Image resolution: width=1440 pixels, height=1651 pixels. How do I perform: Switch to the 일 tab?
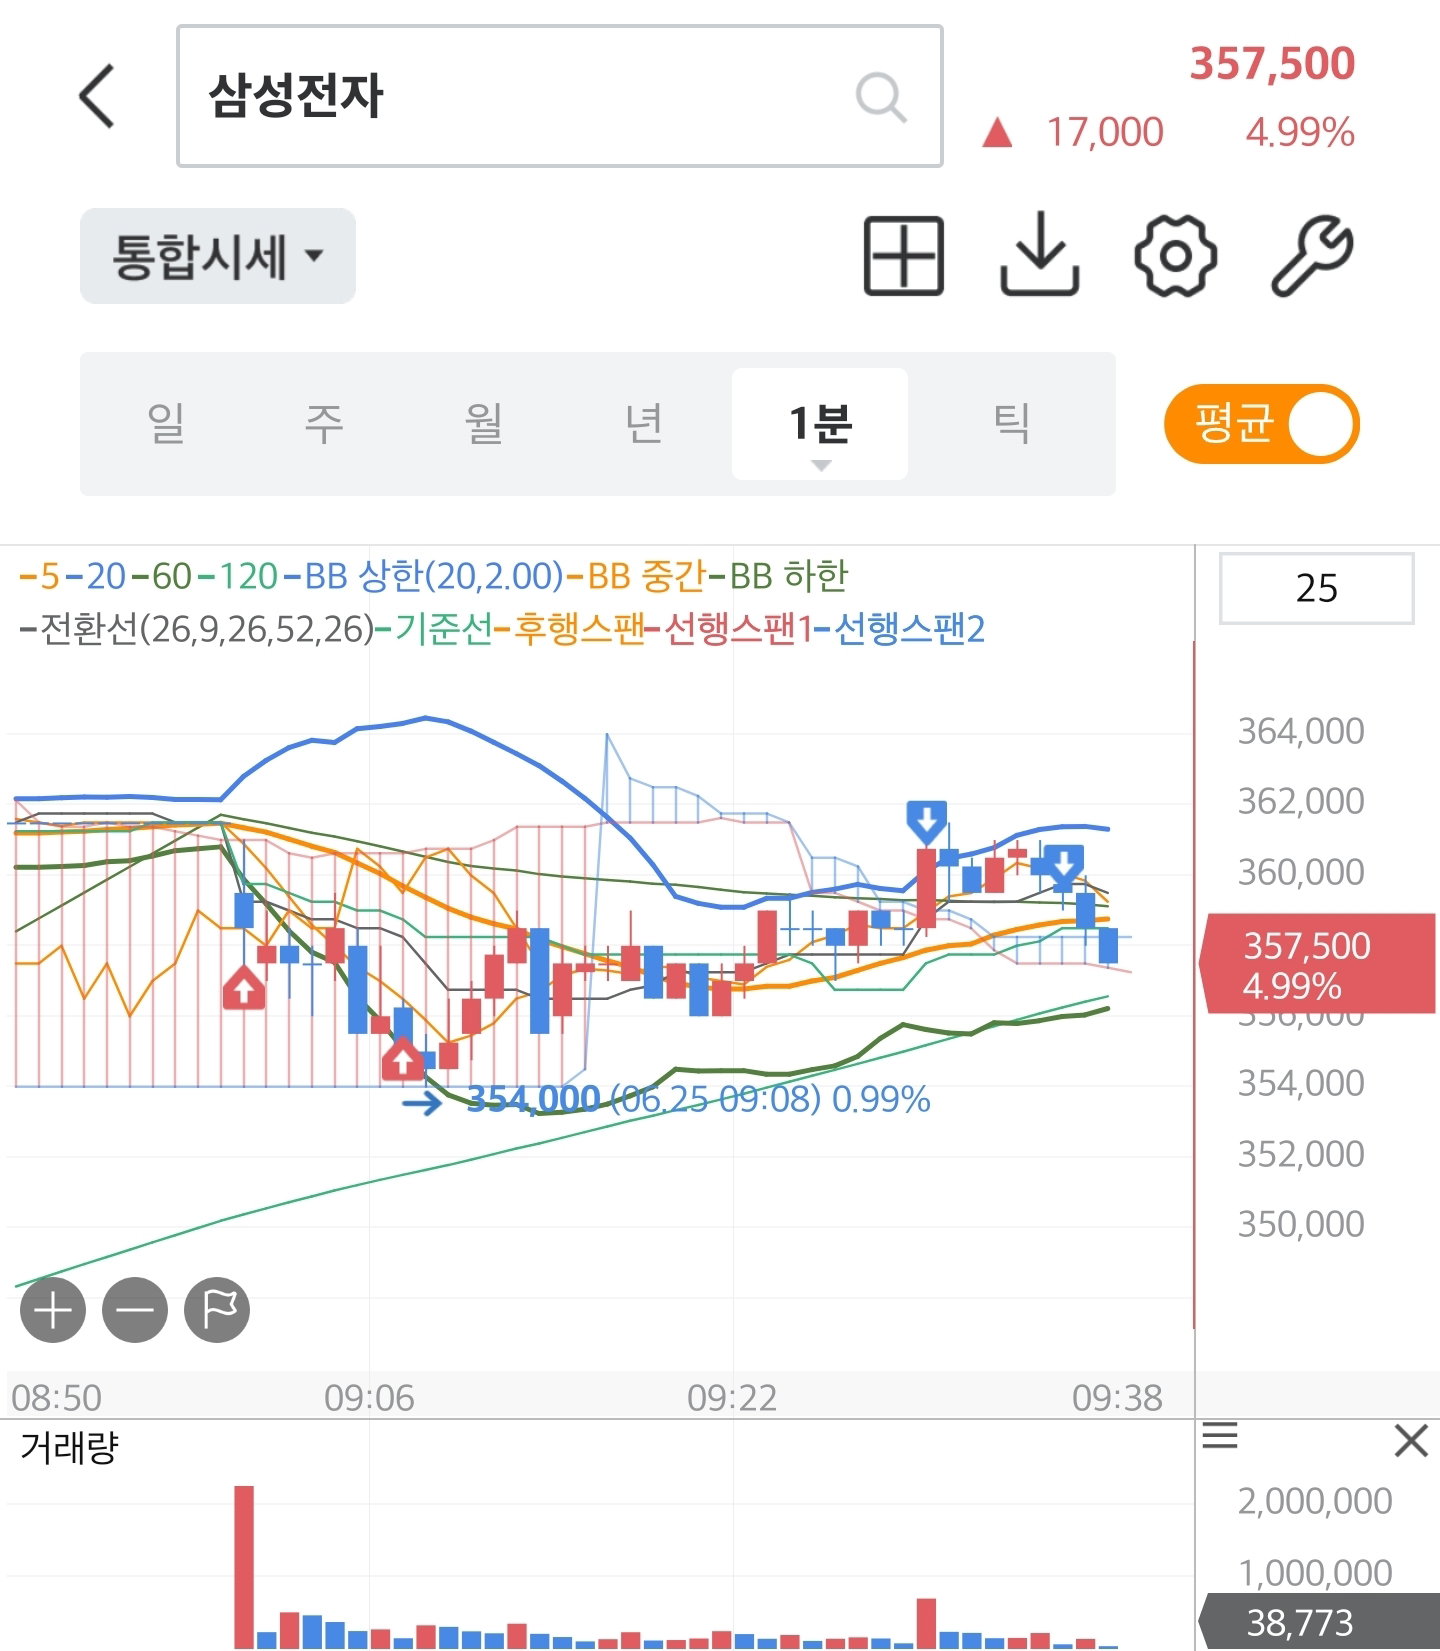coord(166,424)
